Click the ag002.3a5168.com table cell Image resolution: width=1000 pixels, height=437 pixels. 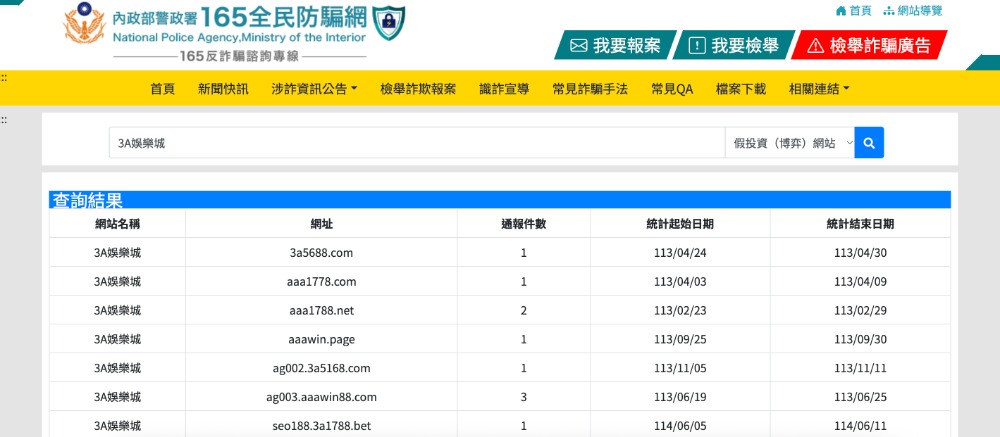tap(321, 368)
